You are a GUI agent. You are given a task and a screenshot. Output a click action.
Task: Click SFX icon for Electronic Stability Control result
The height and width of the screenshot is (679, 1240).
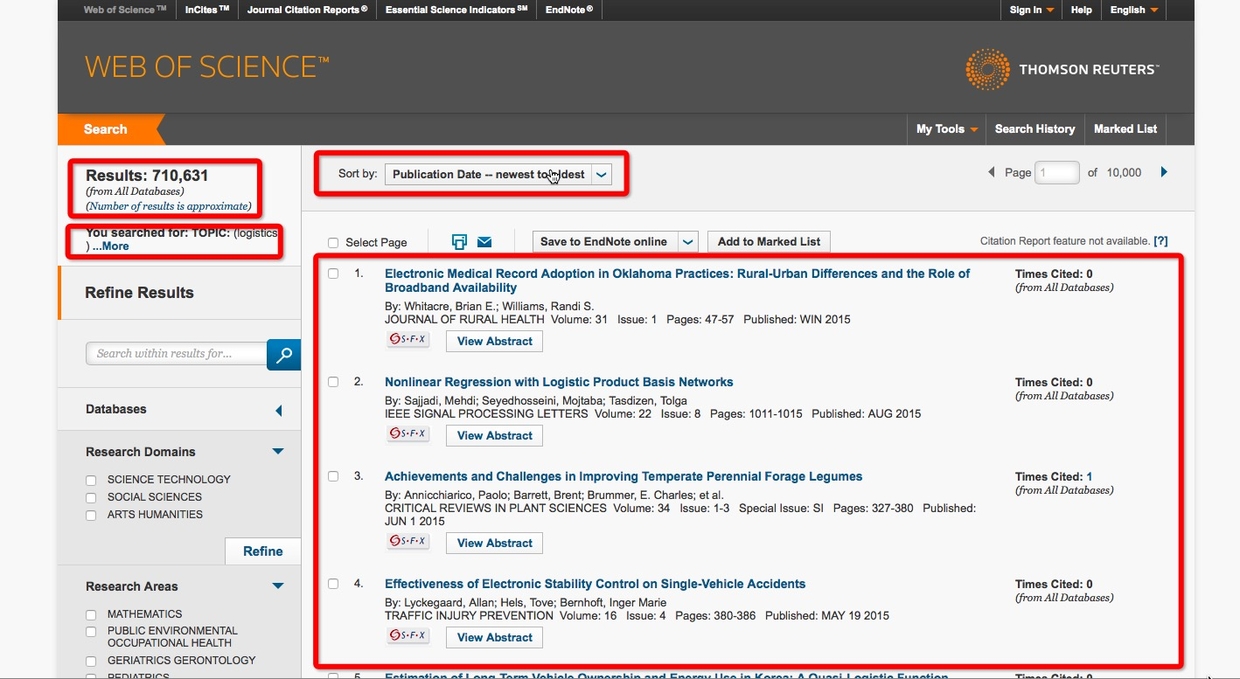coord(408,636)
